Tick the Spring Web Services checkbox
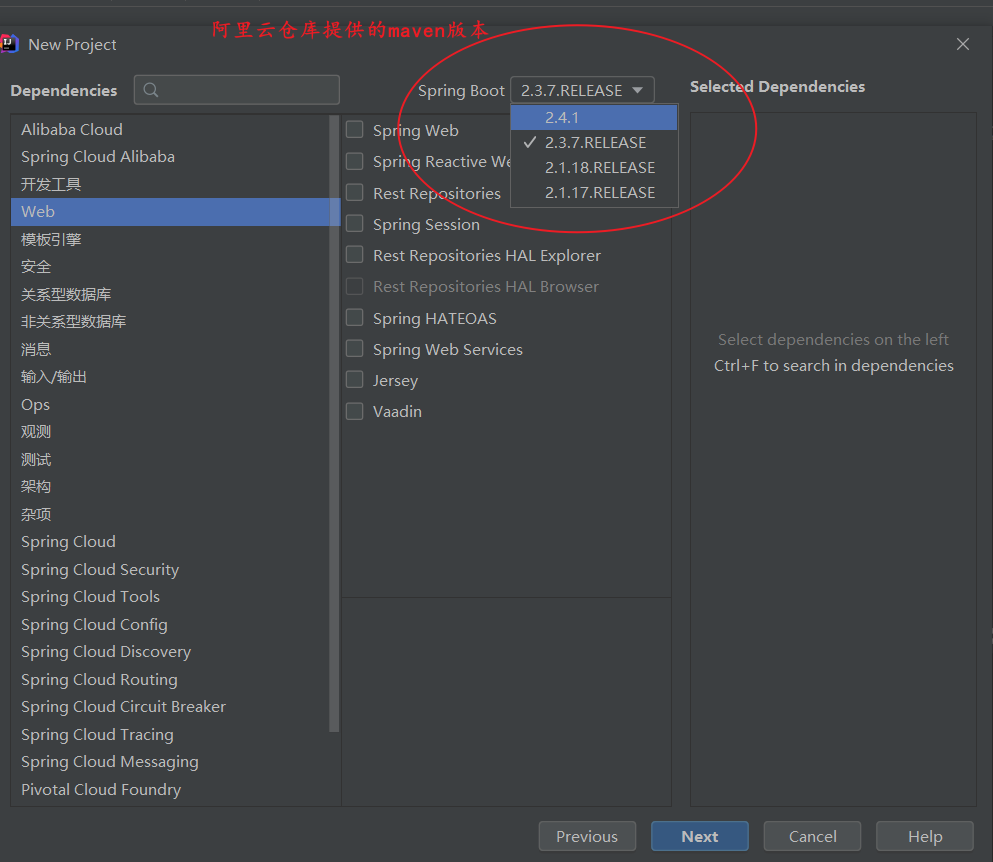The height and width of the screenshot is (862, 993). click(x=355, y=349)
